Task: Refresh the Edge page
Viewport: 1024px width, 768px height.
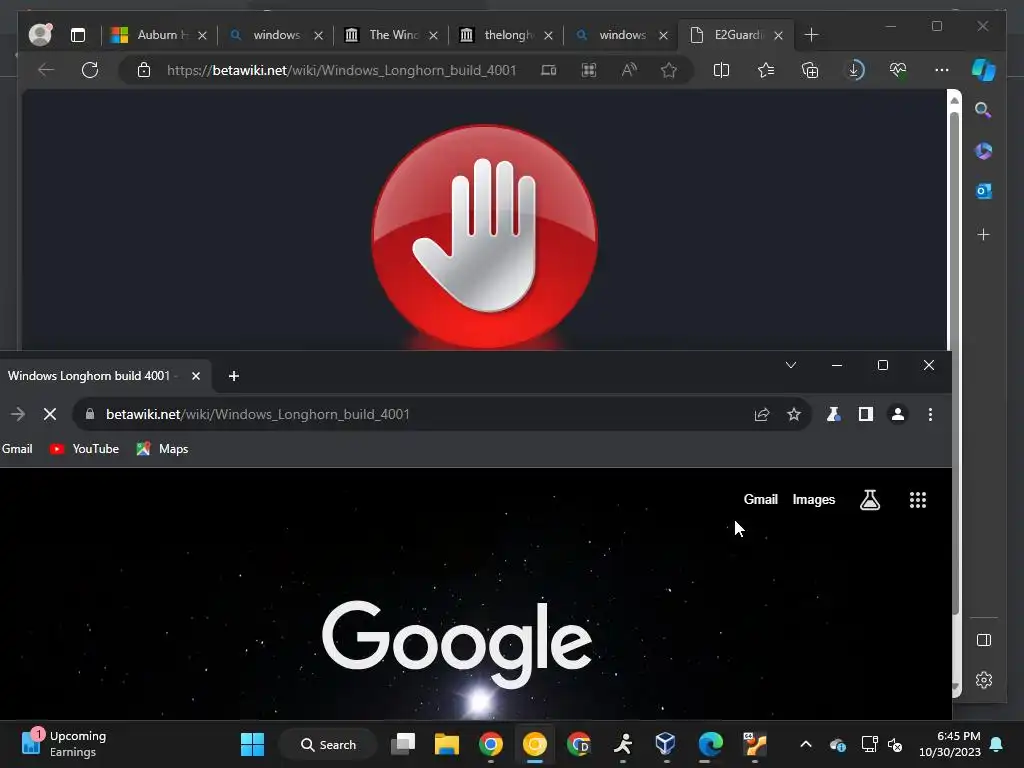Action: click(90, 70)
